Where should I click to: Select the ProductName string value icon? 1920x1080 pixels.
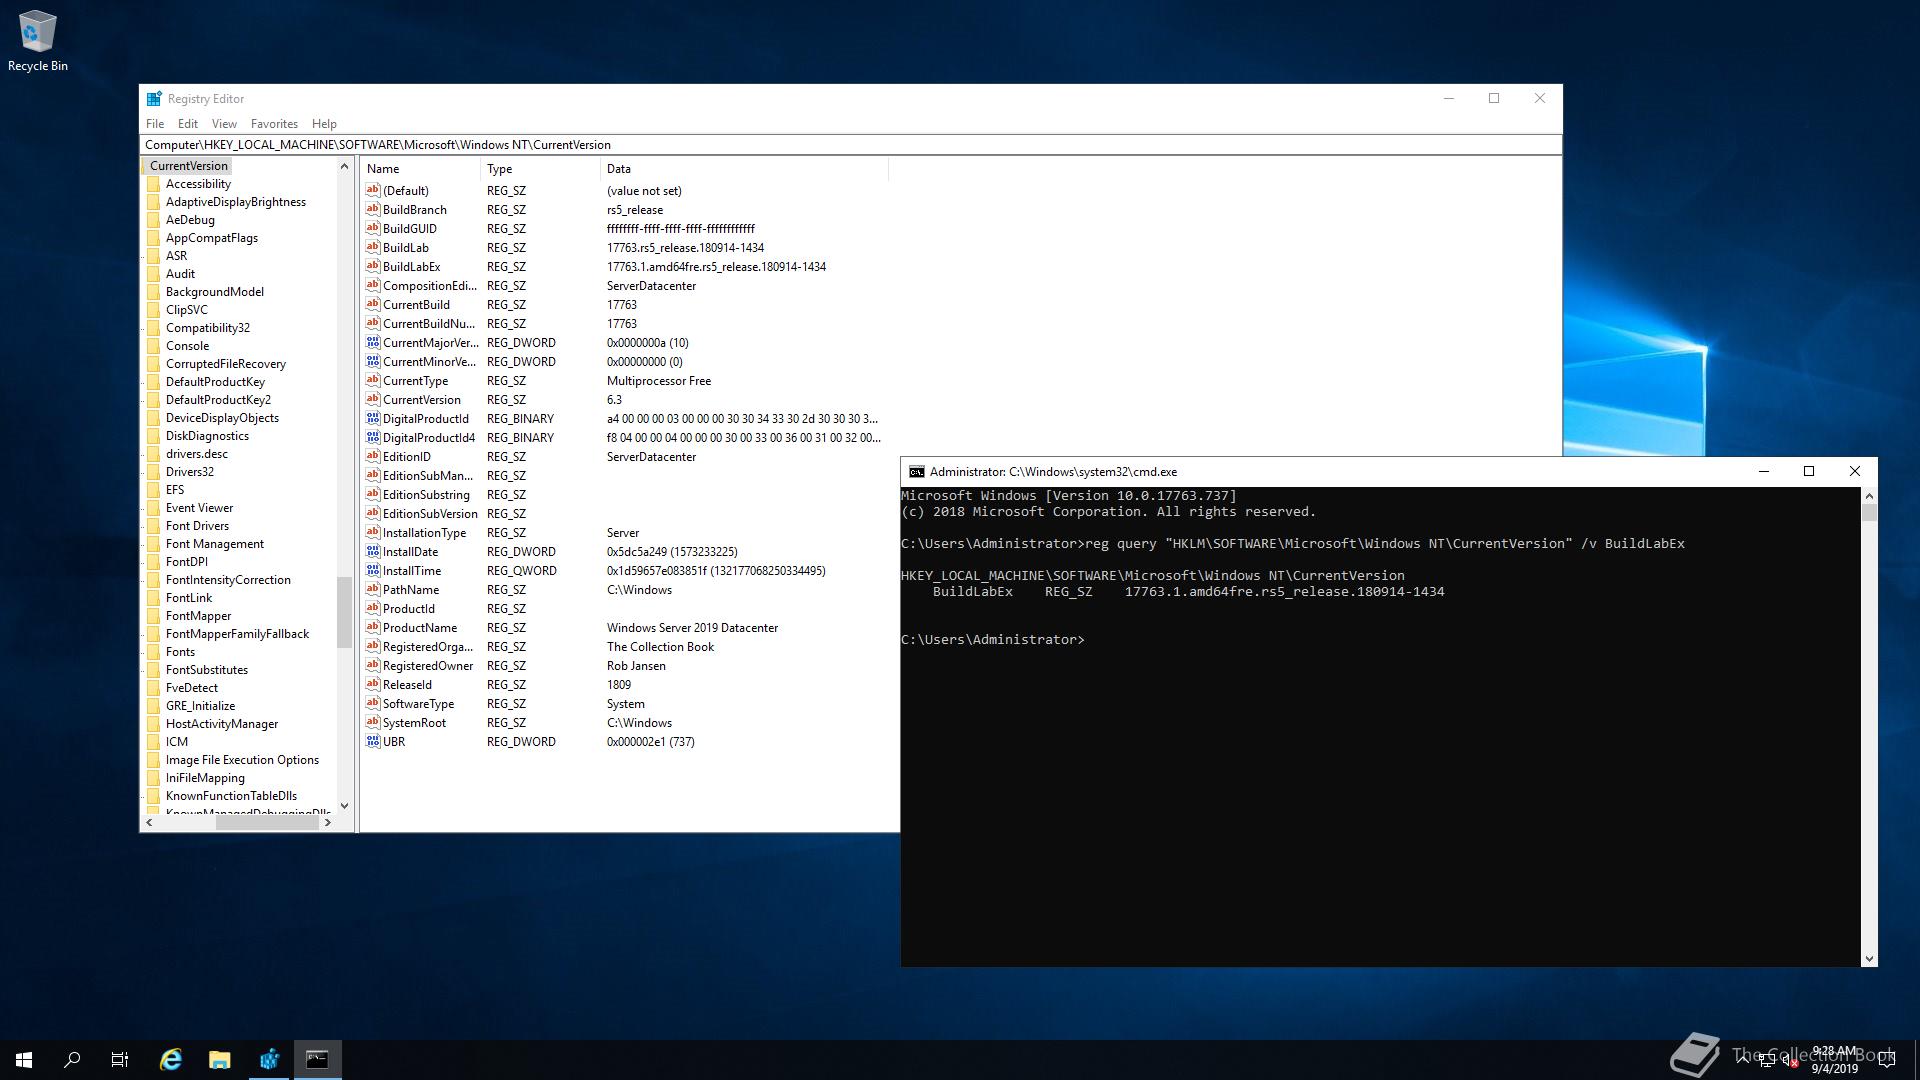tap(373, 627)
